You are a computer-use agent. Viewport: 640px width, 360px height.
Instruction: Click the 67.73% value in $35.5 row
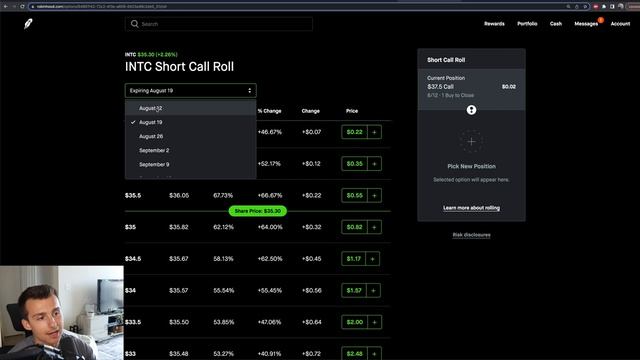coord(223,196)
